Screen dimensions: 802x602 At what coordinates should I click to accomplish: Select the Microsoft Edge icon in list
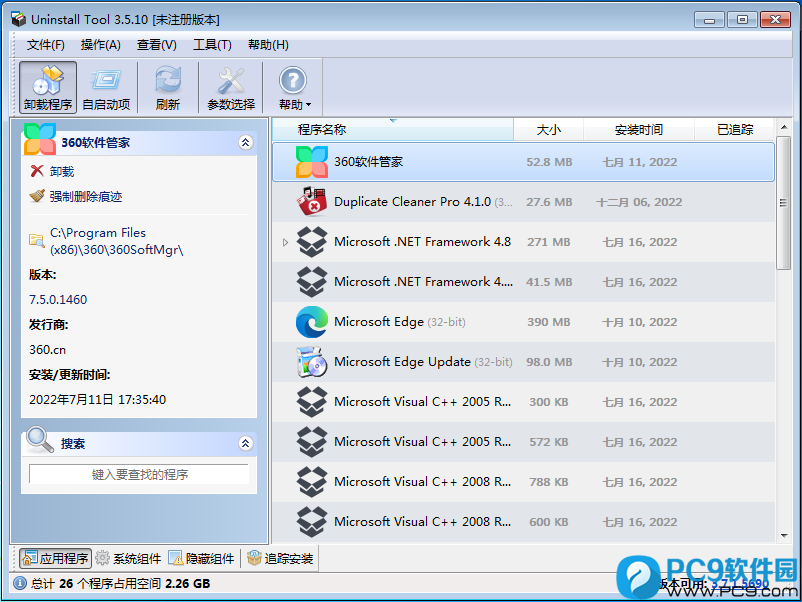tap(311, 322)
